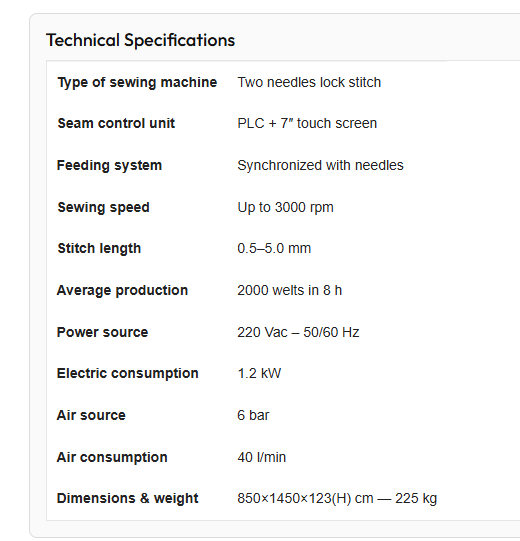Click the 6 bar air source value
520x541 pixels.
[253, 415]
